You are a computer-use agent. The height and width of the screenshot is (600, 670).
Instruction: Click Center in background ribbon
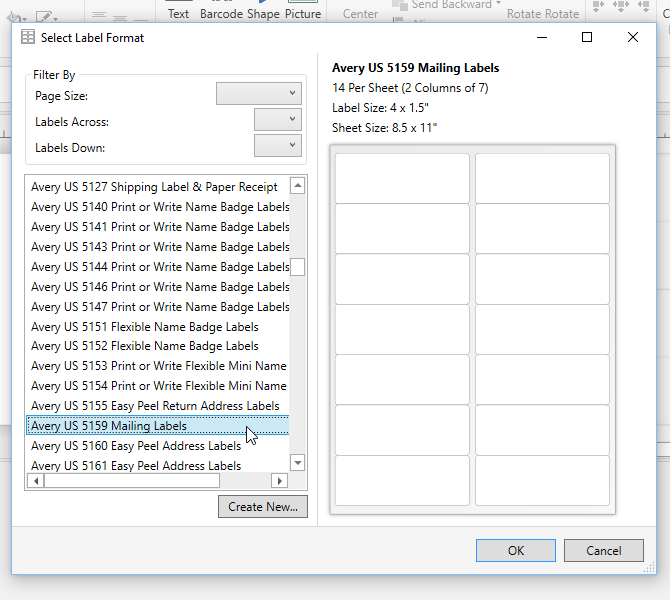(360, 14)
